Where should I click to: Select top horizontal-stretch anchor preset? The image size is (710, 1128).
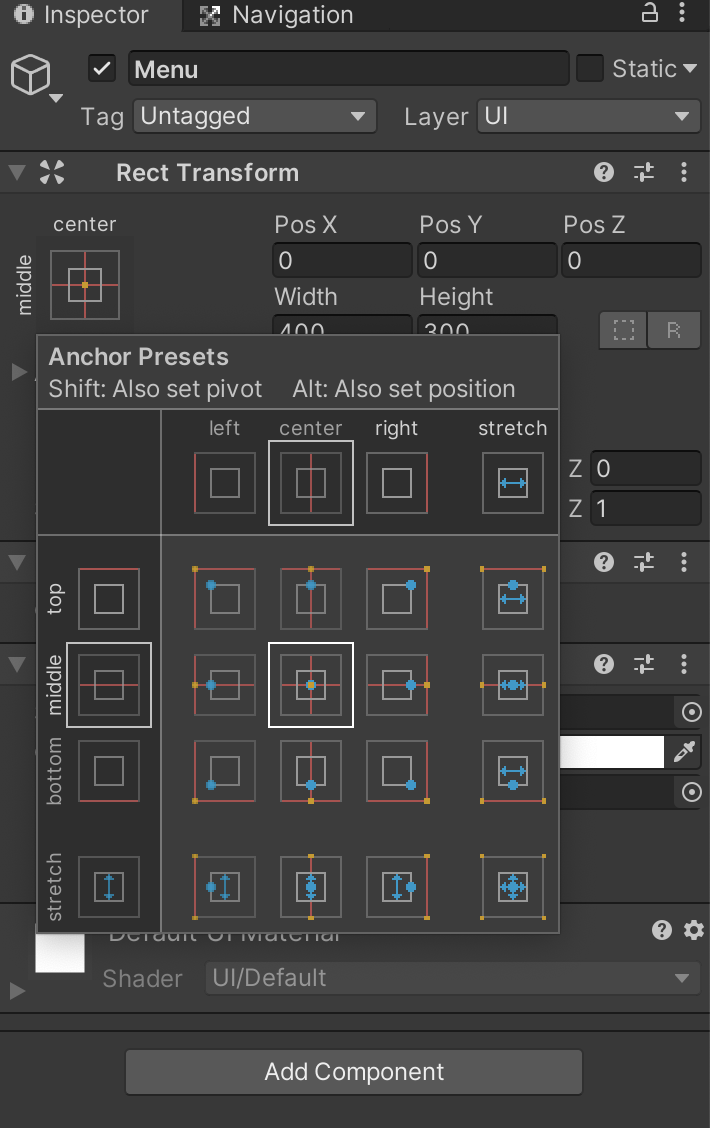(x=512, y=599)
